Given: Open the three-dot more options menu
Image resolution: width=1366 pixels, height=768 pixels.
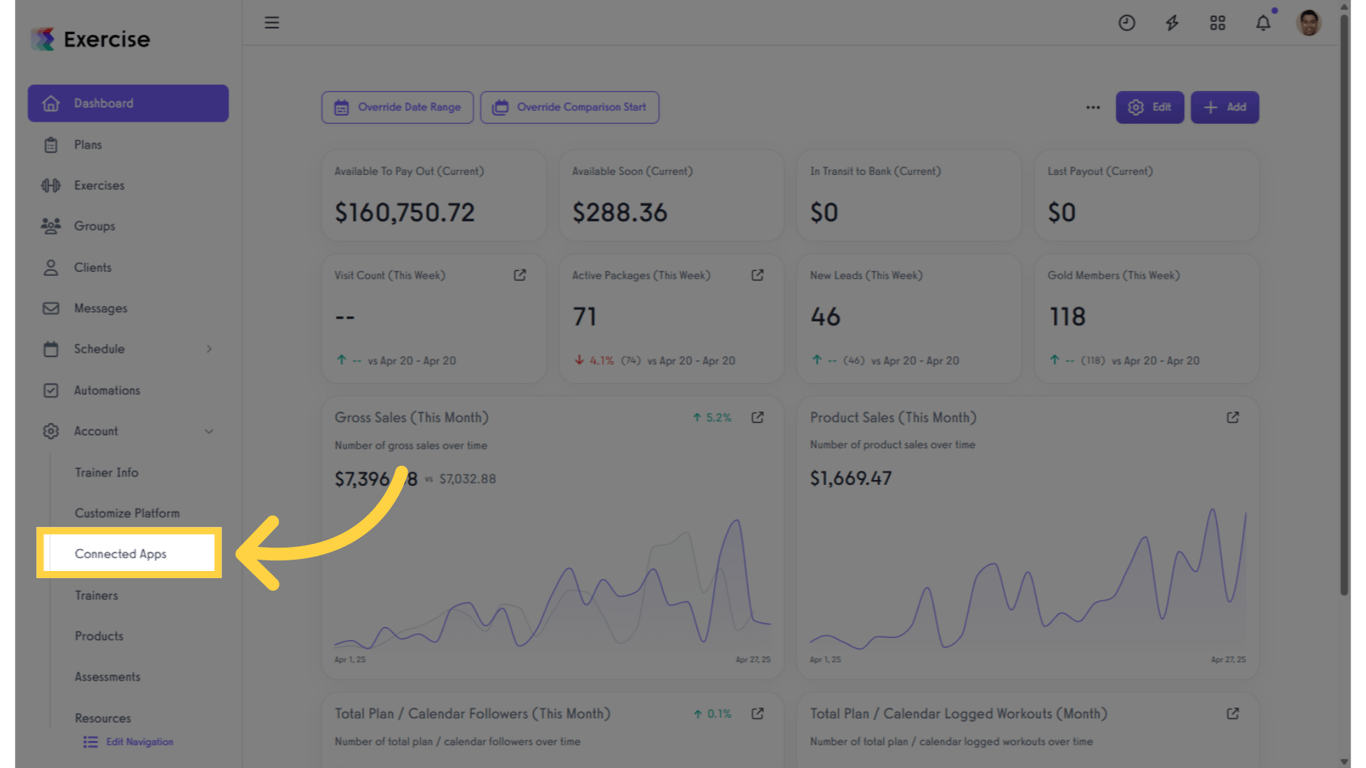Looking at the screenshot, I should click(x=1093, y=108).
